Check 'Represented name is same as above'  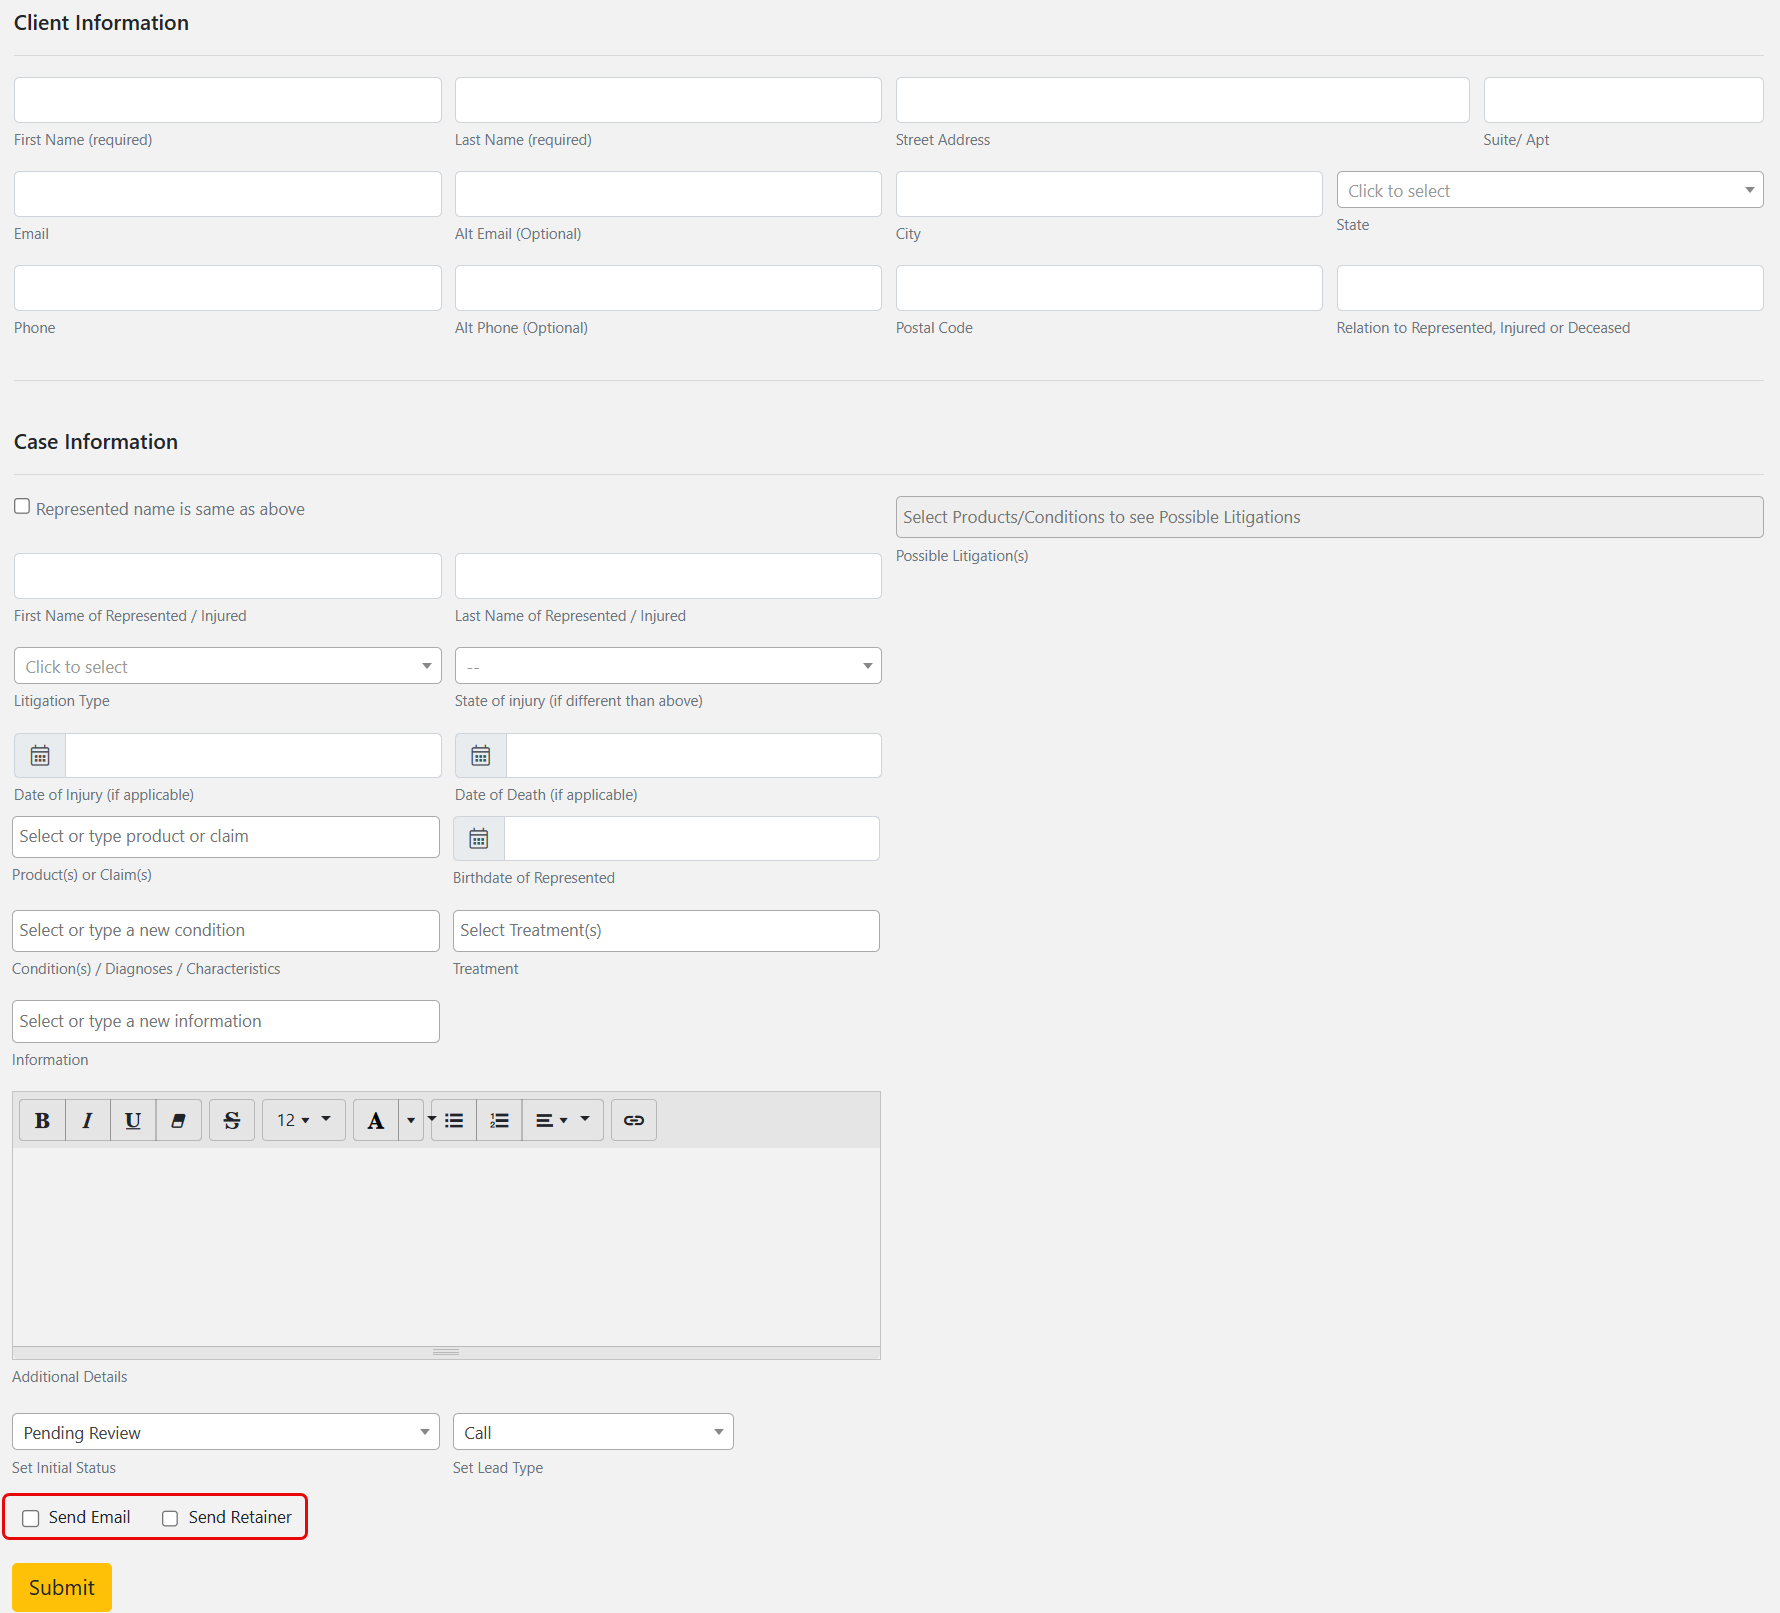pyautogui.click(x=22, y=507)
